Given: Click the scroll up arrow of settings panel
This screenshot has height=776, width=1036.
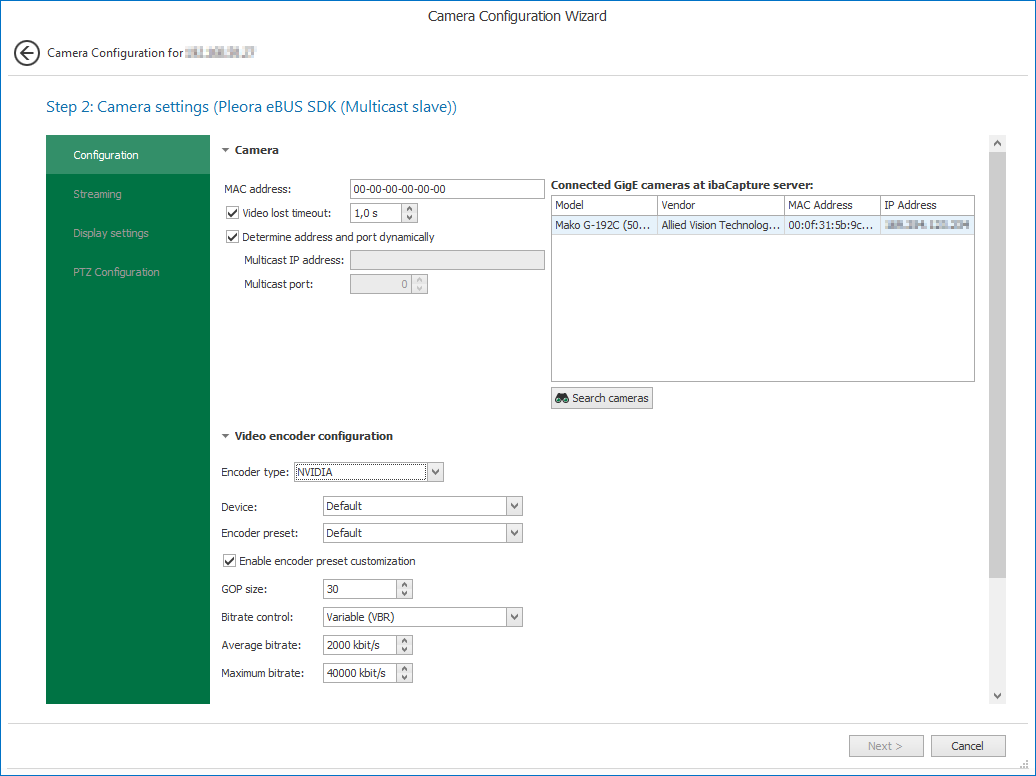Looking at the screenshot, I should click(998, 143).
